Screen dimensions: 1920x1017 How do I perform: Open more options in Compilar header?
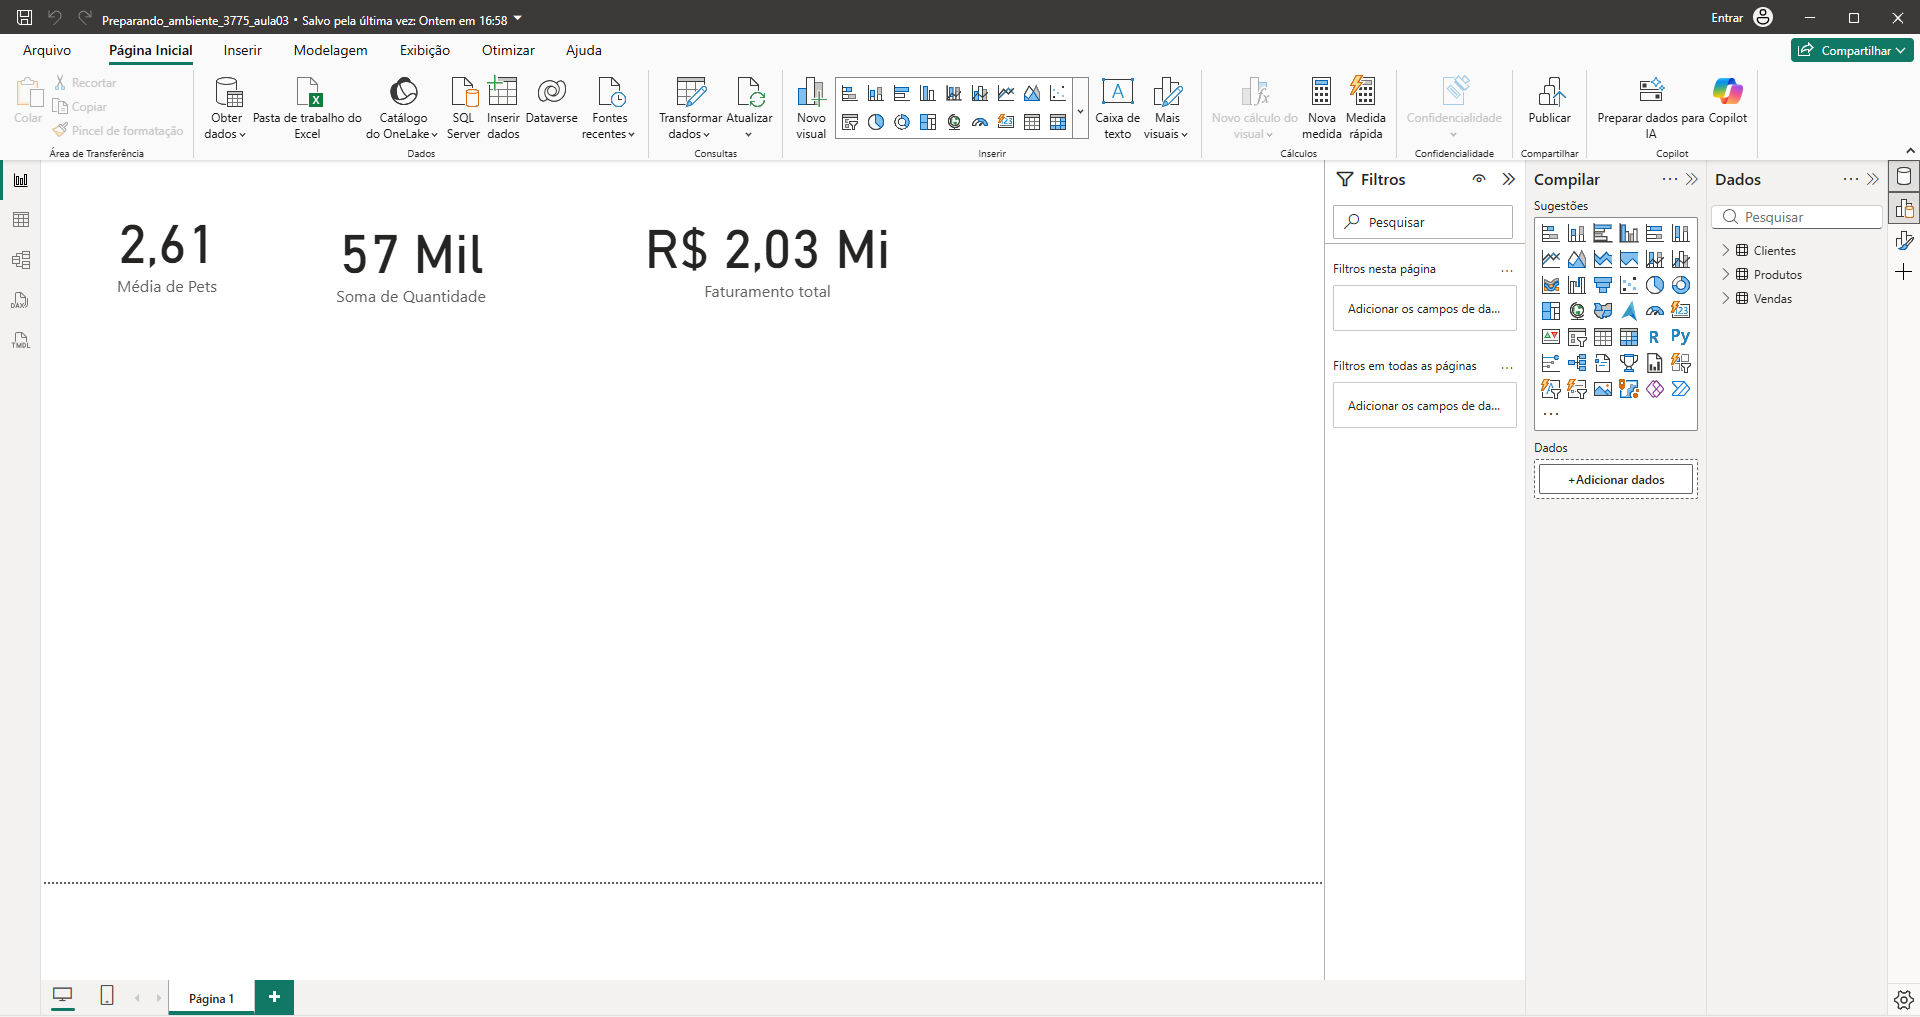1669,179
